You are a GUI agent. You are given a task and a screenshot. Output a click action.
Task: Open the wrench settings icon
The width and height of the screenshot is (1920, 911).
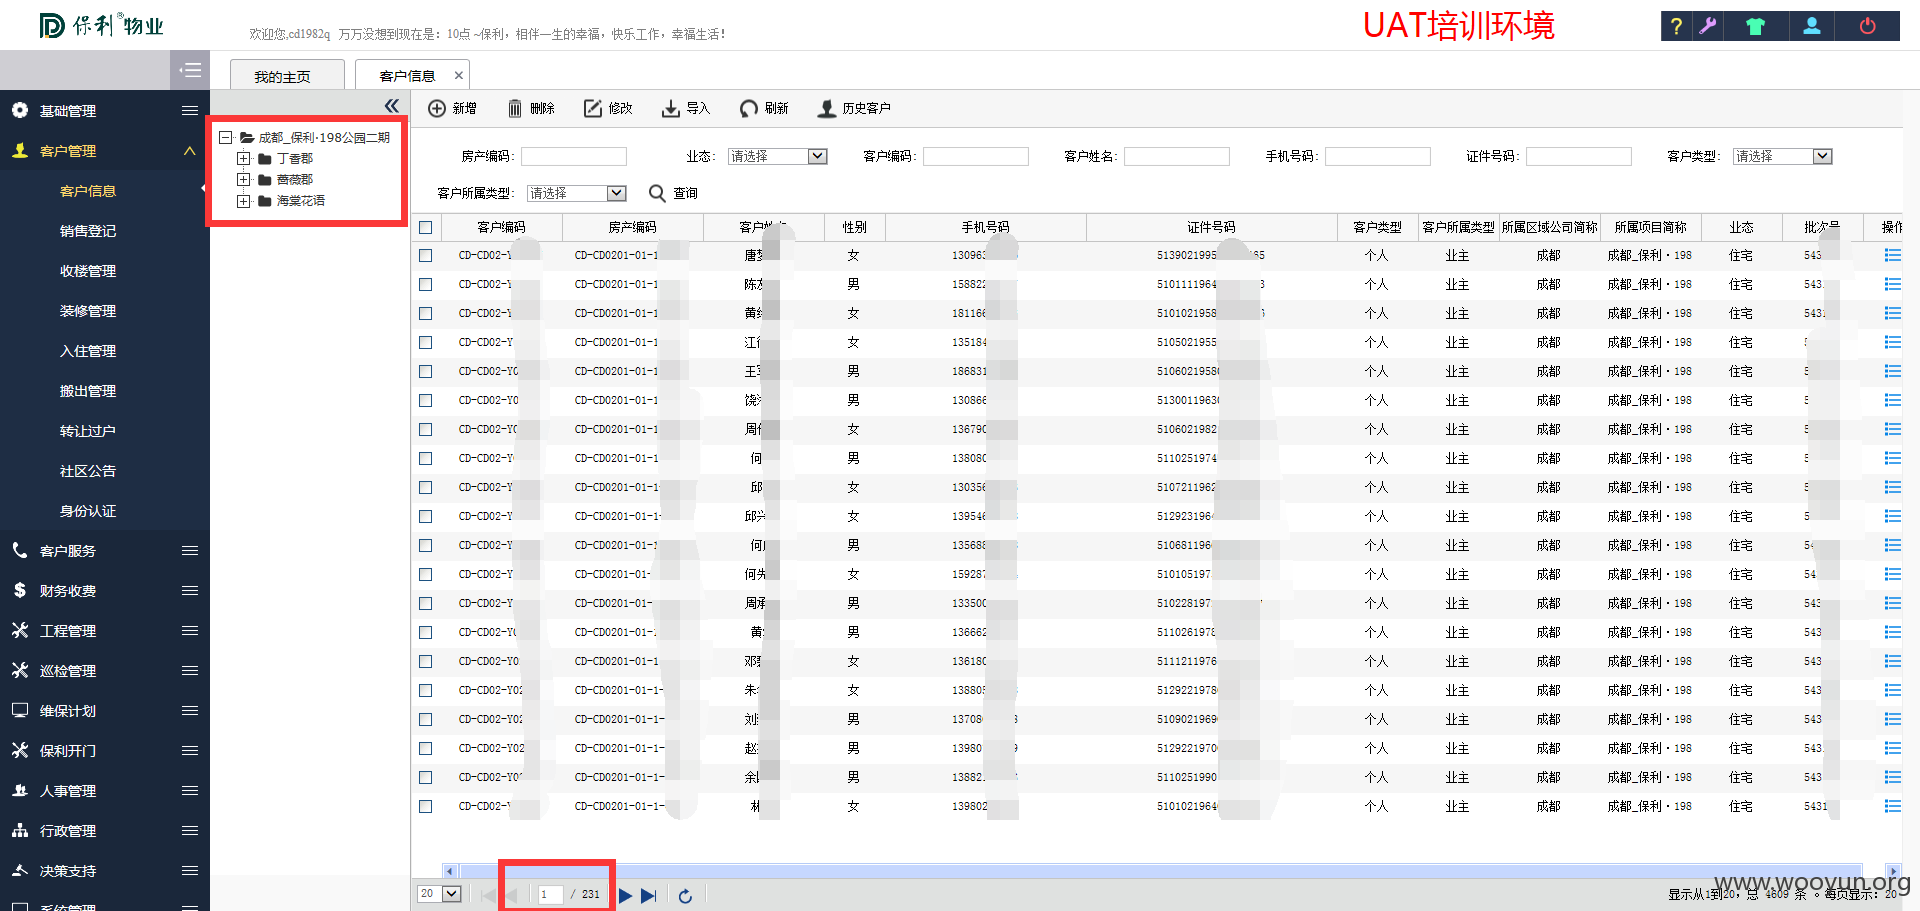1708,26
